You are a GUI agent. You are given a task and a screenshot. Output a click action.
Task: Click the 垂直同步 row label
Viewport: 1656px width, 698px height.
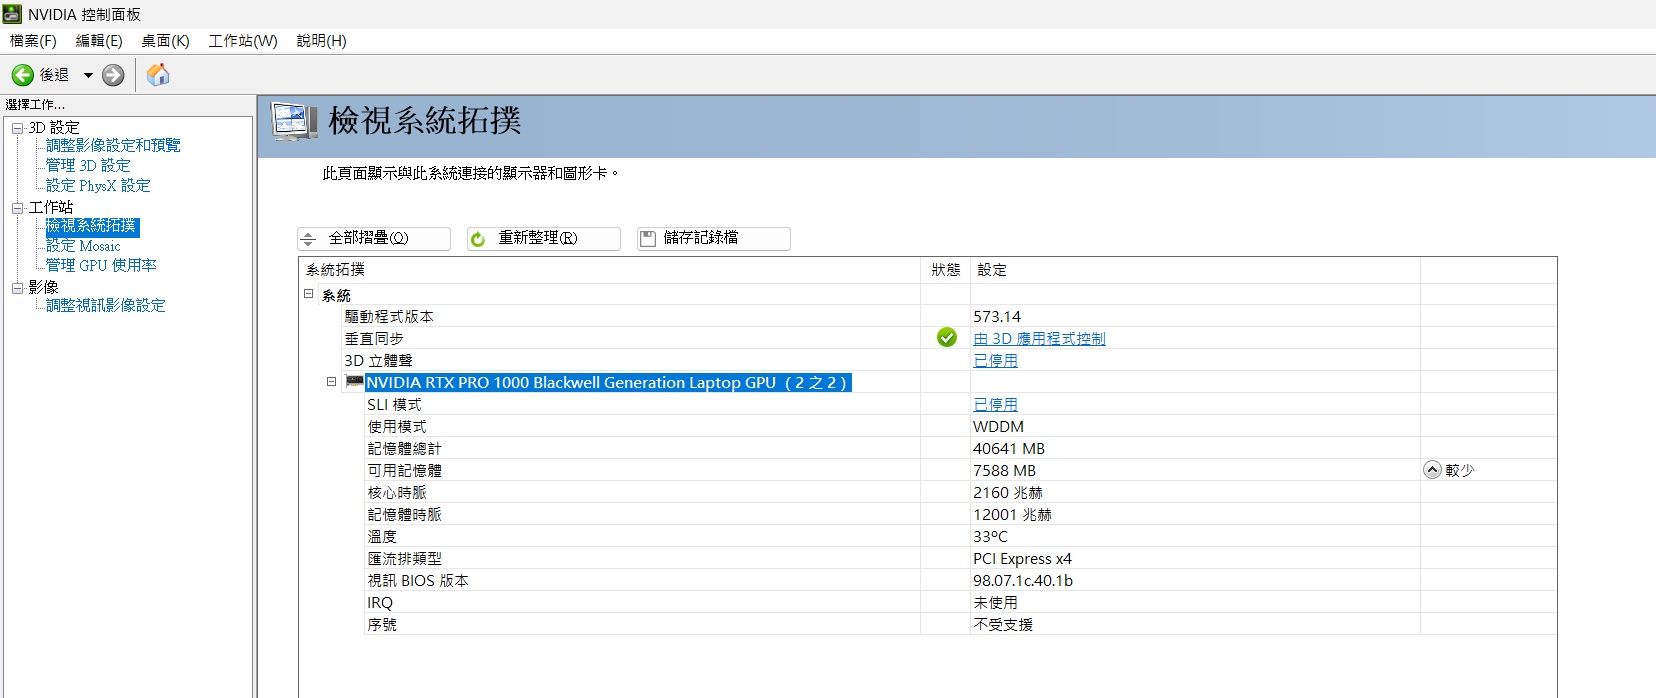coord(374,339)
